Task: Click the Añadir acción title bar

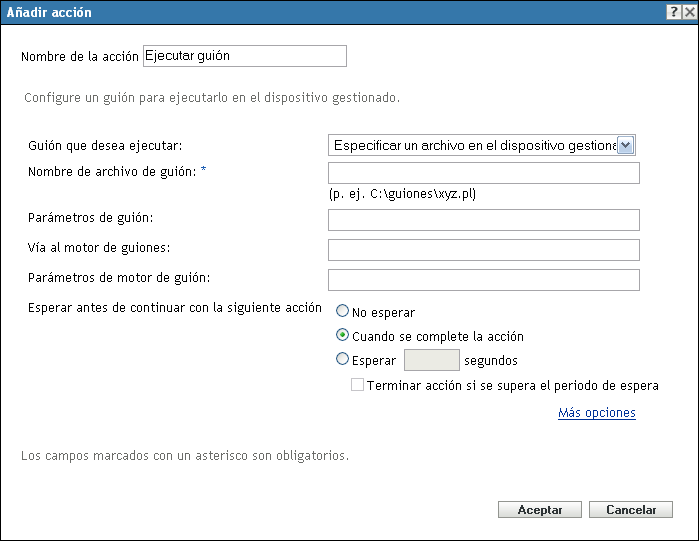Action: tap(300, 12)
